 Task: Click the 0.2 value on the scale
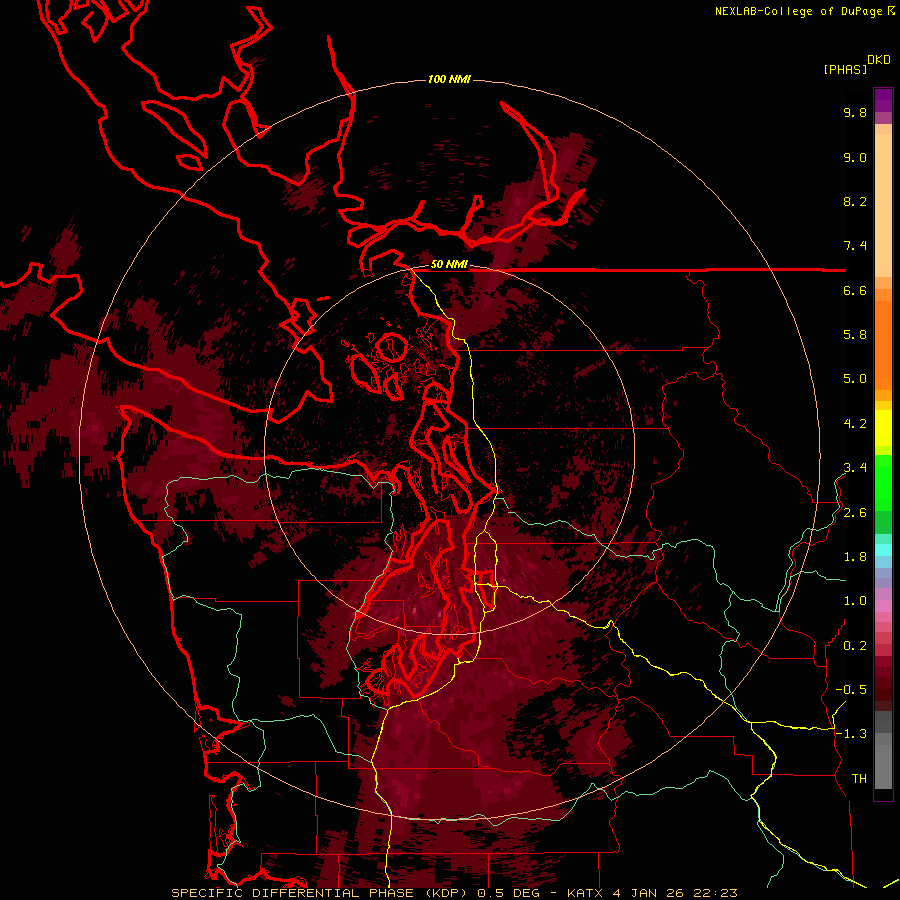click(855, 646)
